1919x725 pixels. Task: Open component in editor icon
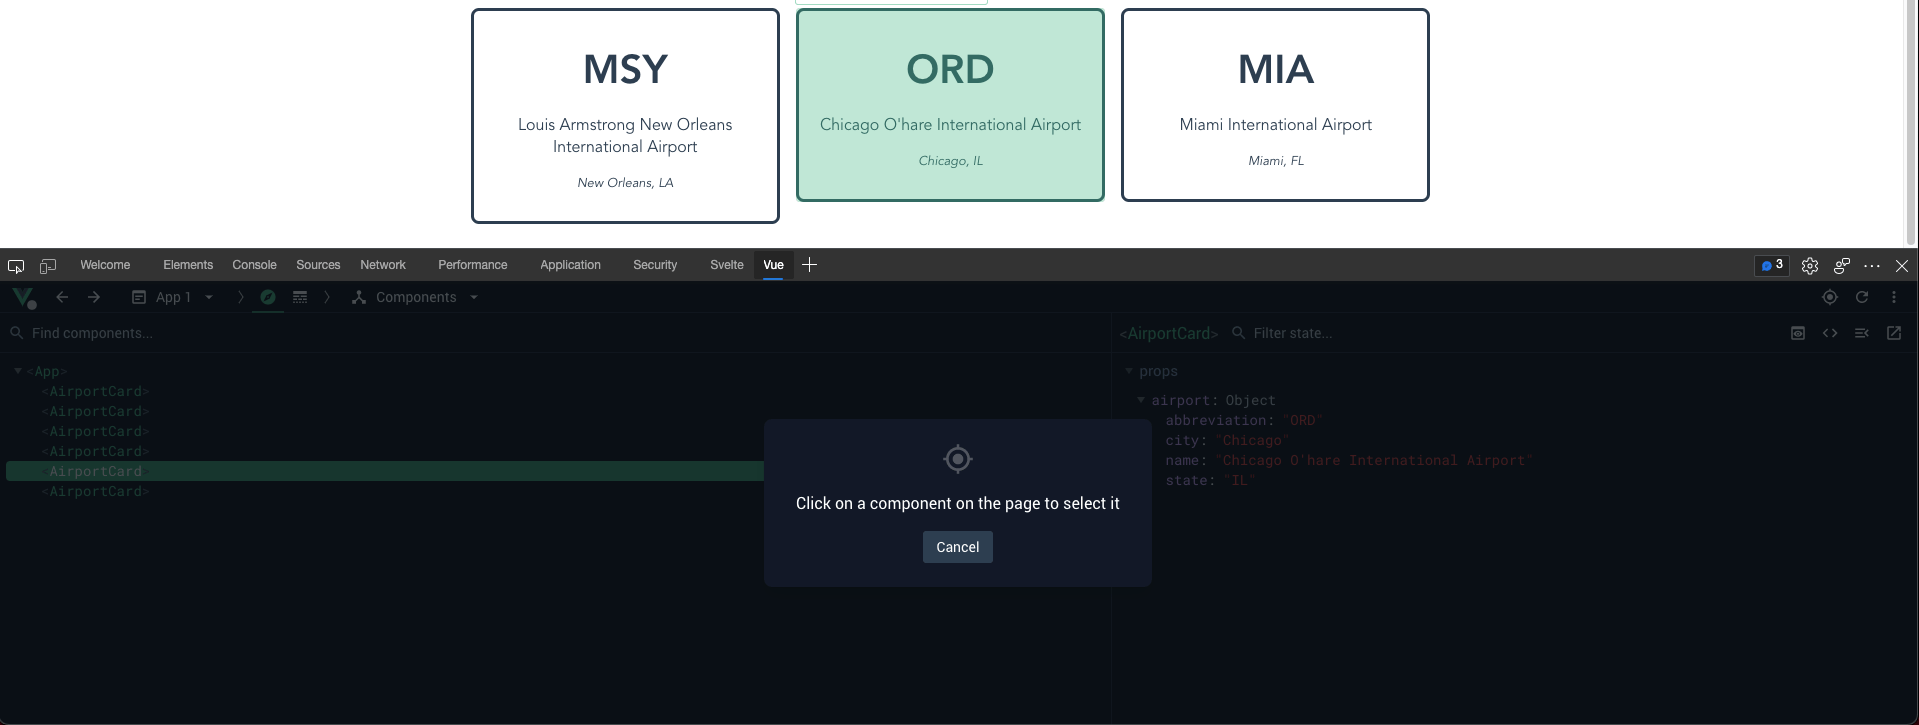tap(1894, 333)
